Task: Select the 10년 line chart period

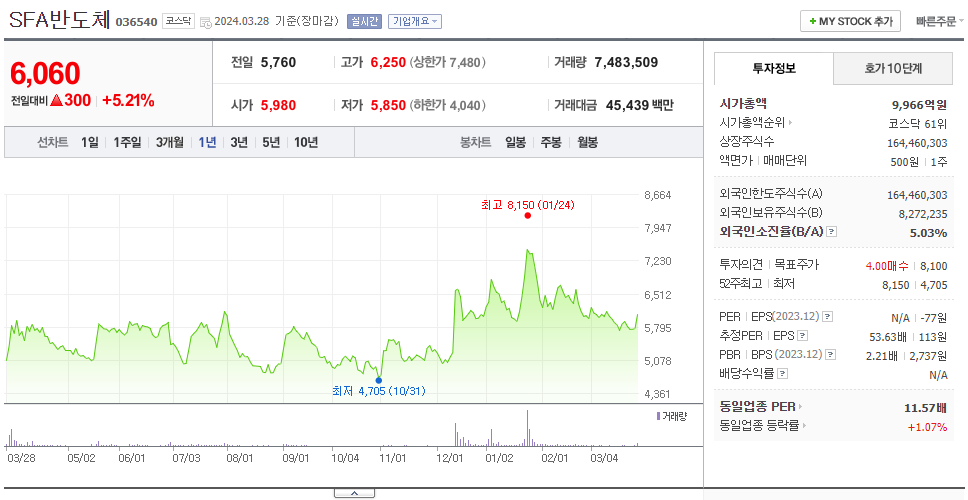Action: point(306,143)
